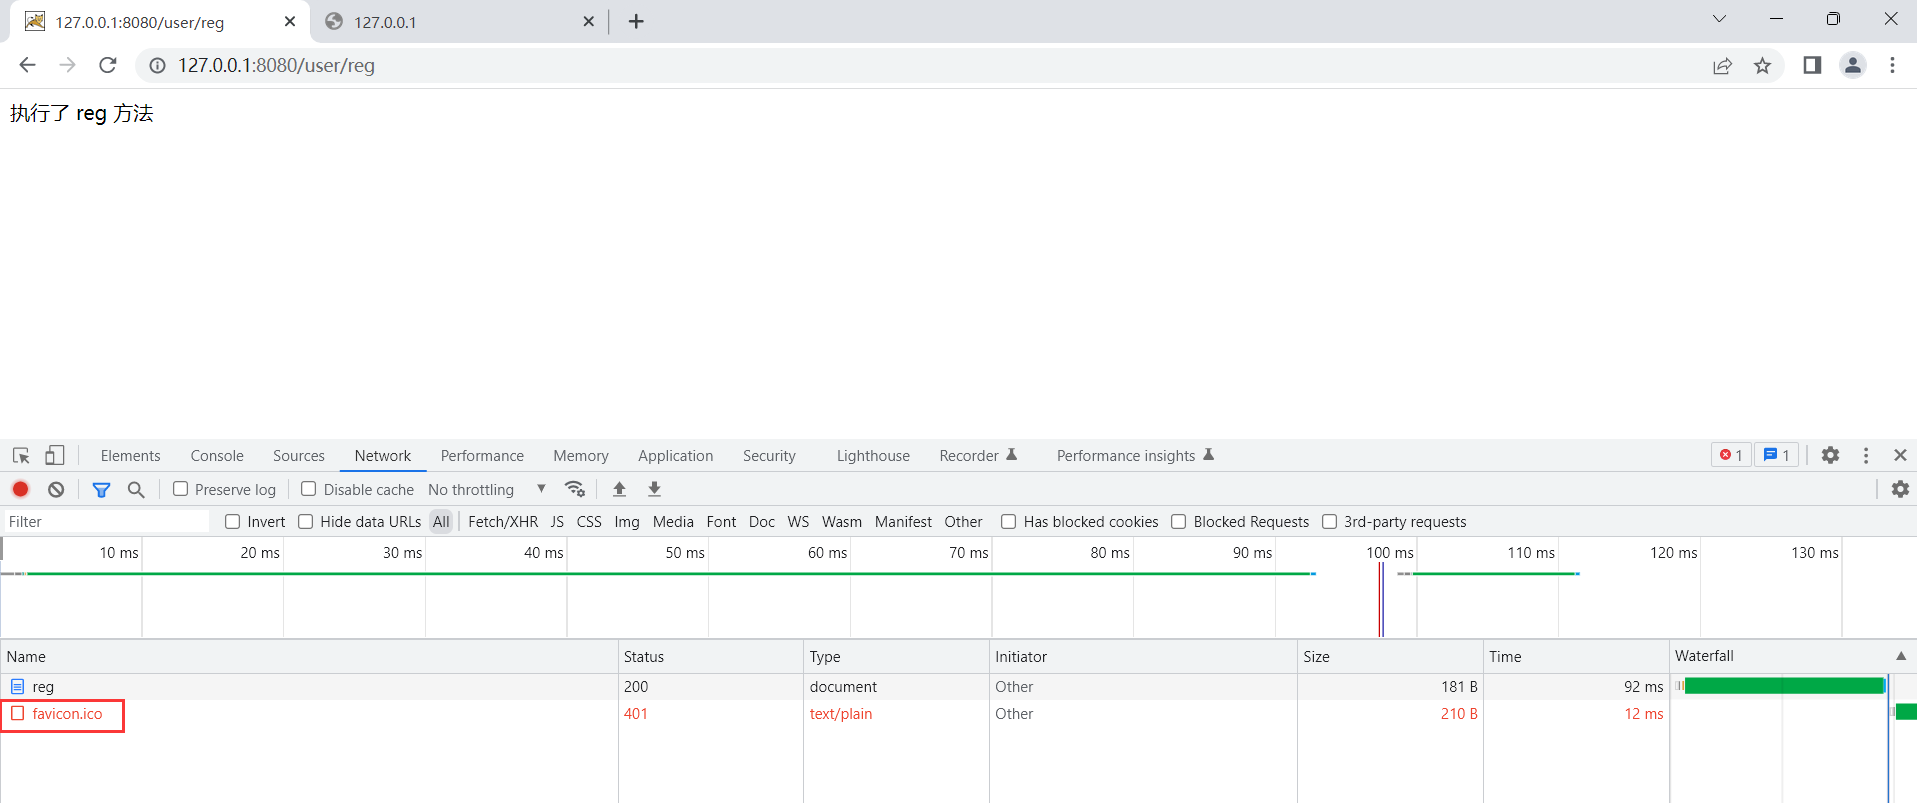1917x803 pixels.
Task: Open network panel settings gear
Action: 1900,489
